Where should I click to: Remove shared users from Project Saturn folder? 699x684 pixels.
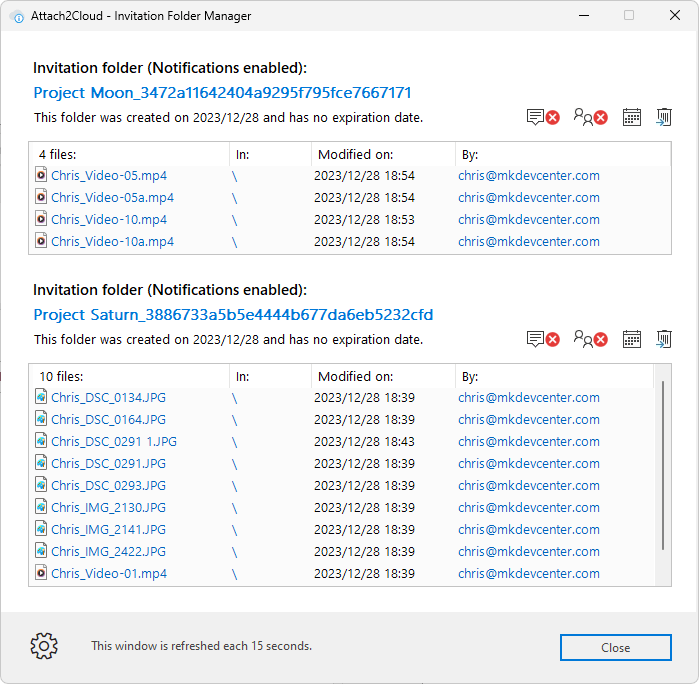coord(590,339)
